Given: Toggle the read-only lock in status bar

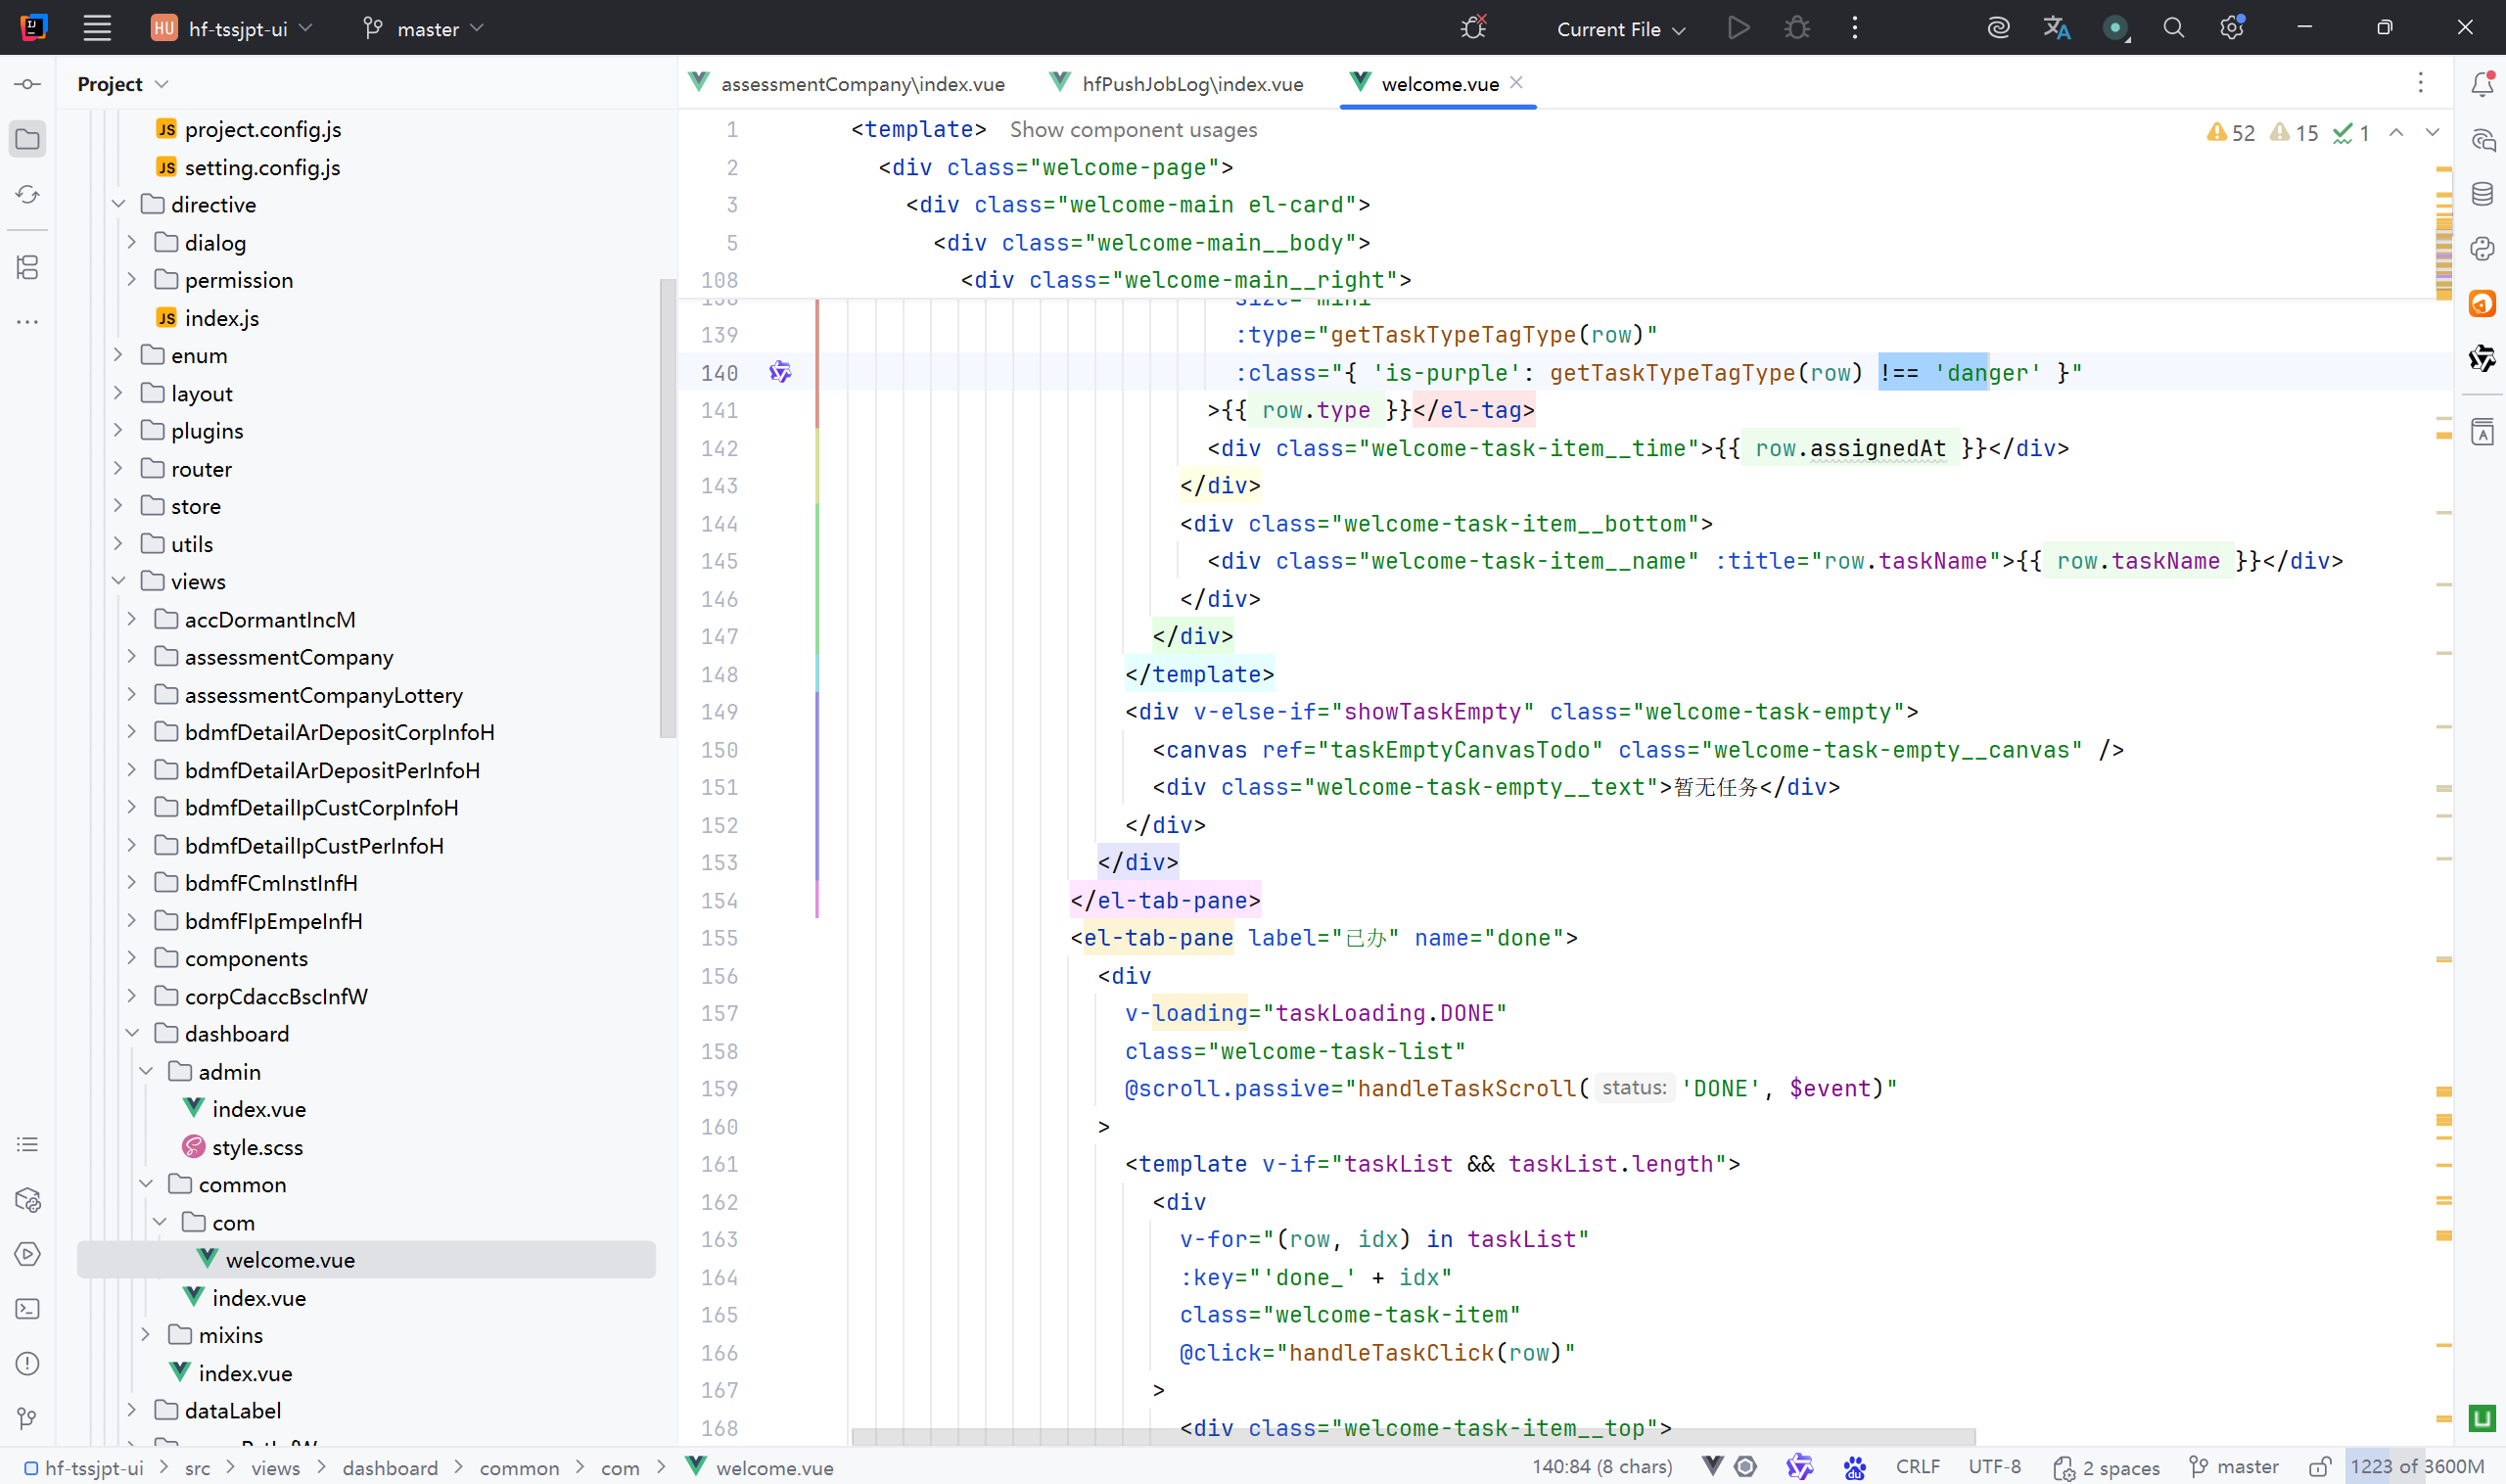Looking at the screenshot, I should [2320, 1467].
